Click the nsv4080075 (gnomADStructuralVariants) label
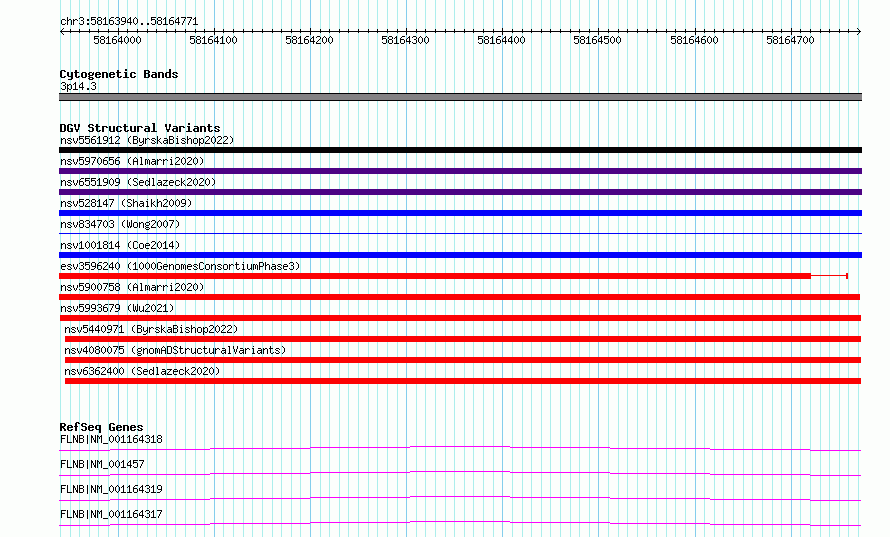Viewport: 890px width, 537px height. pyautogui.click(x=175, y=350)
